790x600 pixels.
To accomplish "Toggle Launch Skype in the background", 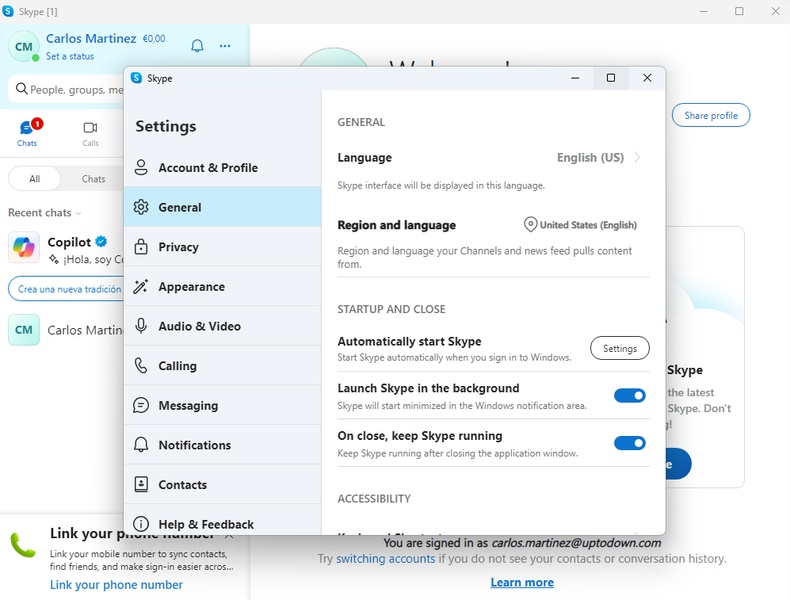I will (629, 395).
